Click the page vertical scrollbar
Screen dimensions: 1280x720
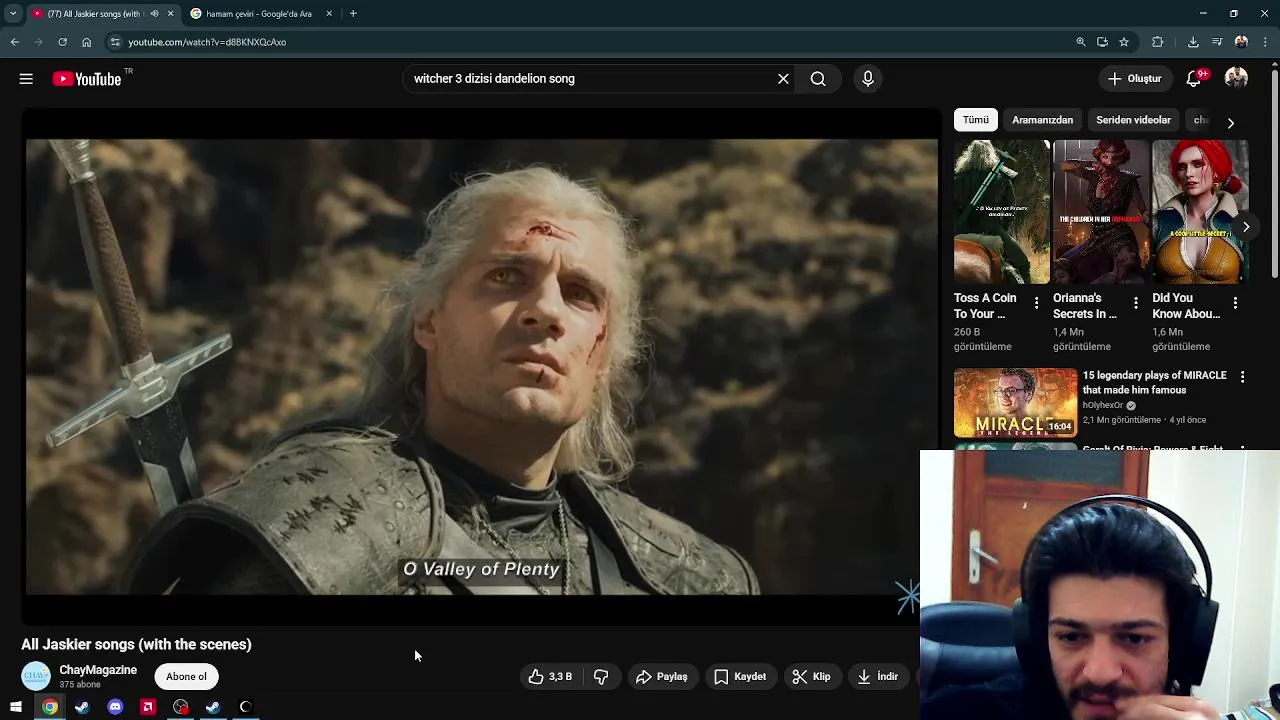[1274, 175]
